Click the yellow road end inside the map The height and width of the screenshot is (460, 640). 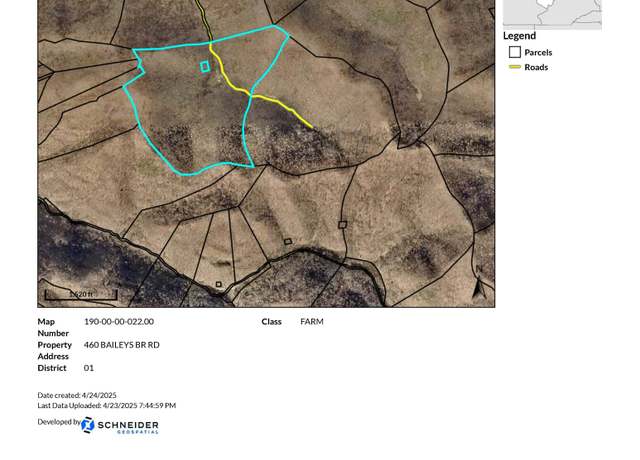[312, 127]
